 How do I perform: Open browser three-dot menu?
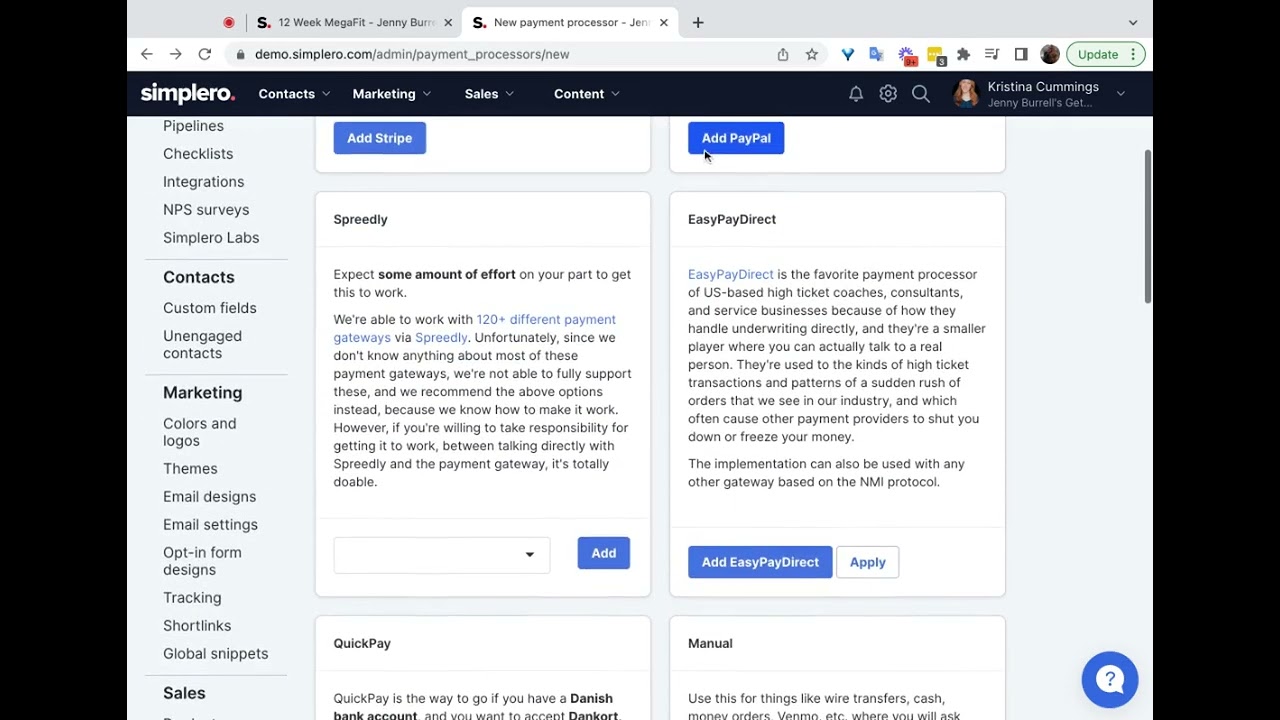1133,54
